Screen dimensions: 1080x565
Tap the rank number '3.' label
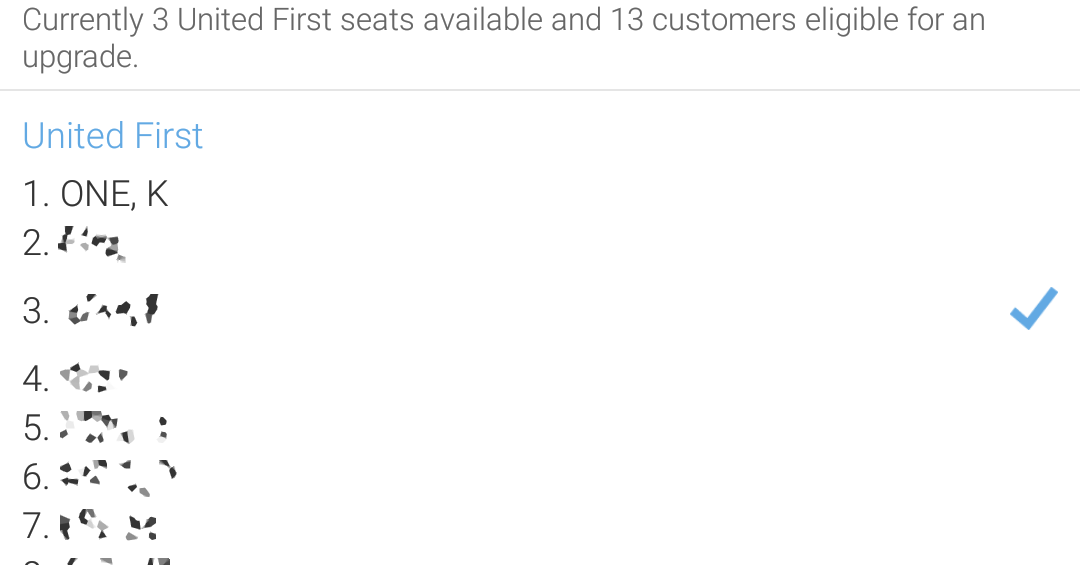36,311
